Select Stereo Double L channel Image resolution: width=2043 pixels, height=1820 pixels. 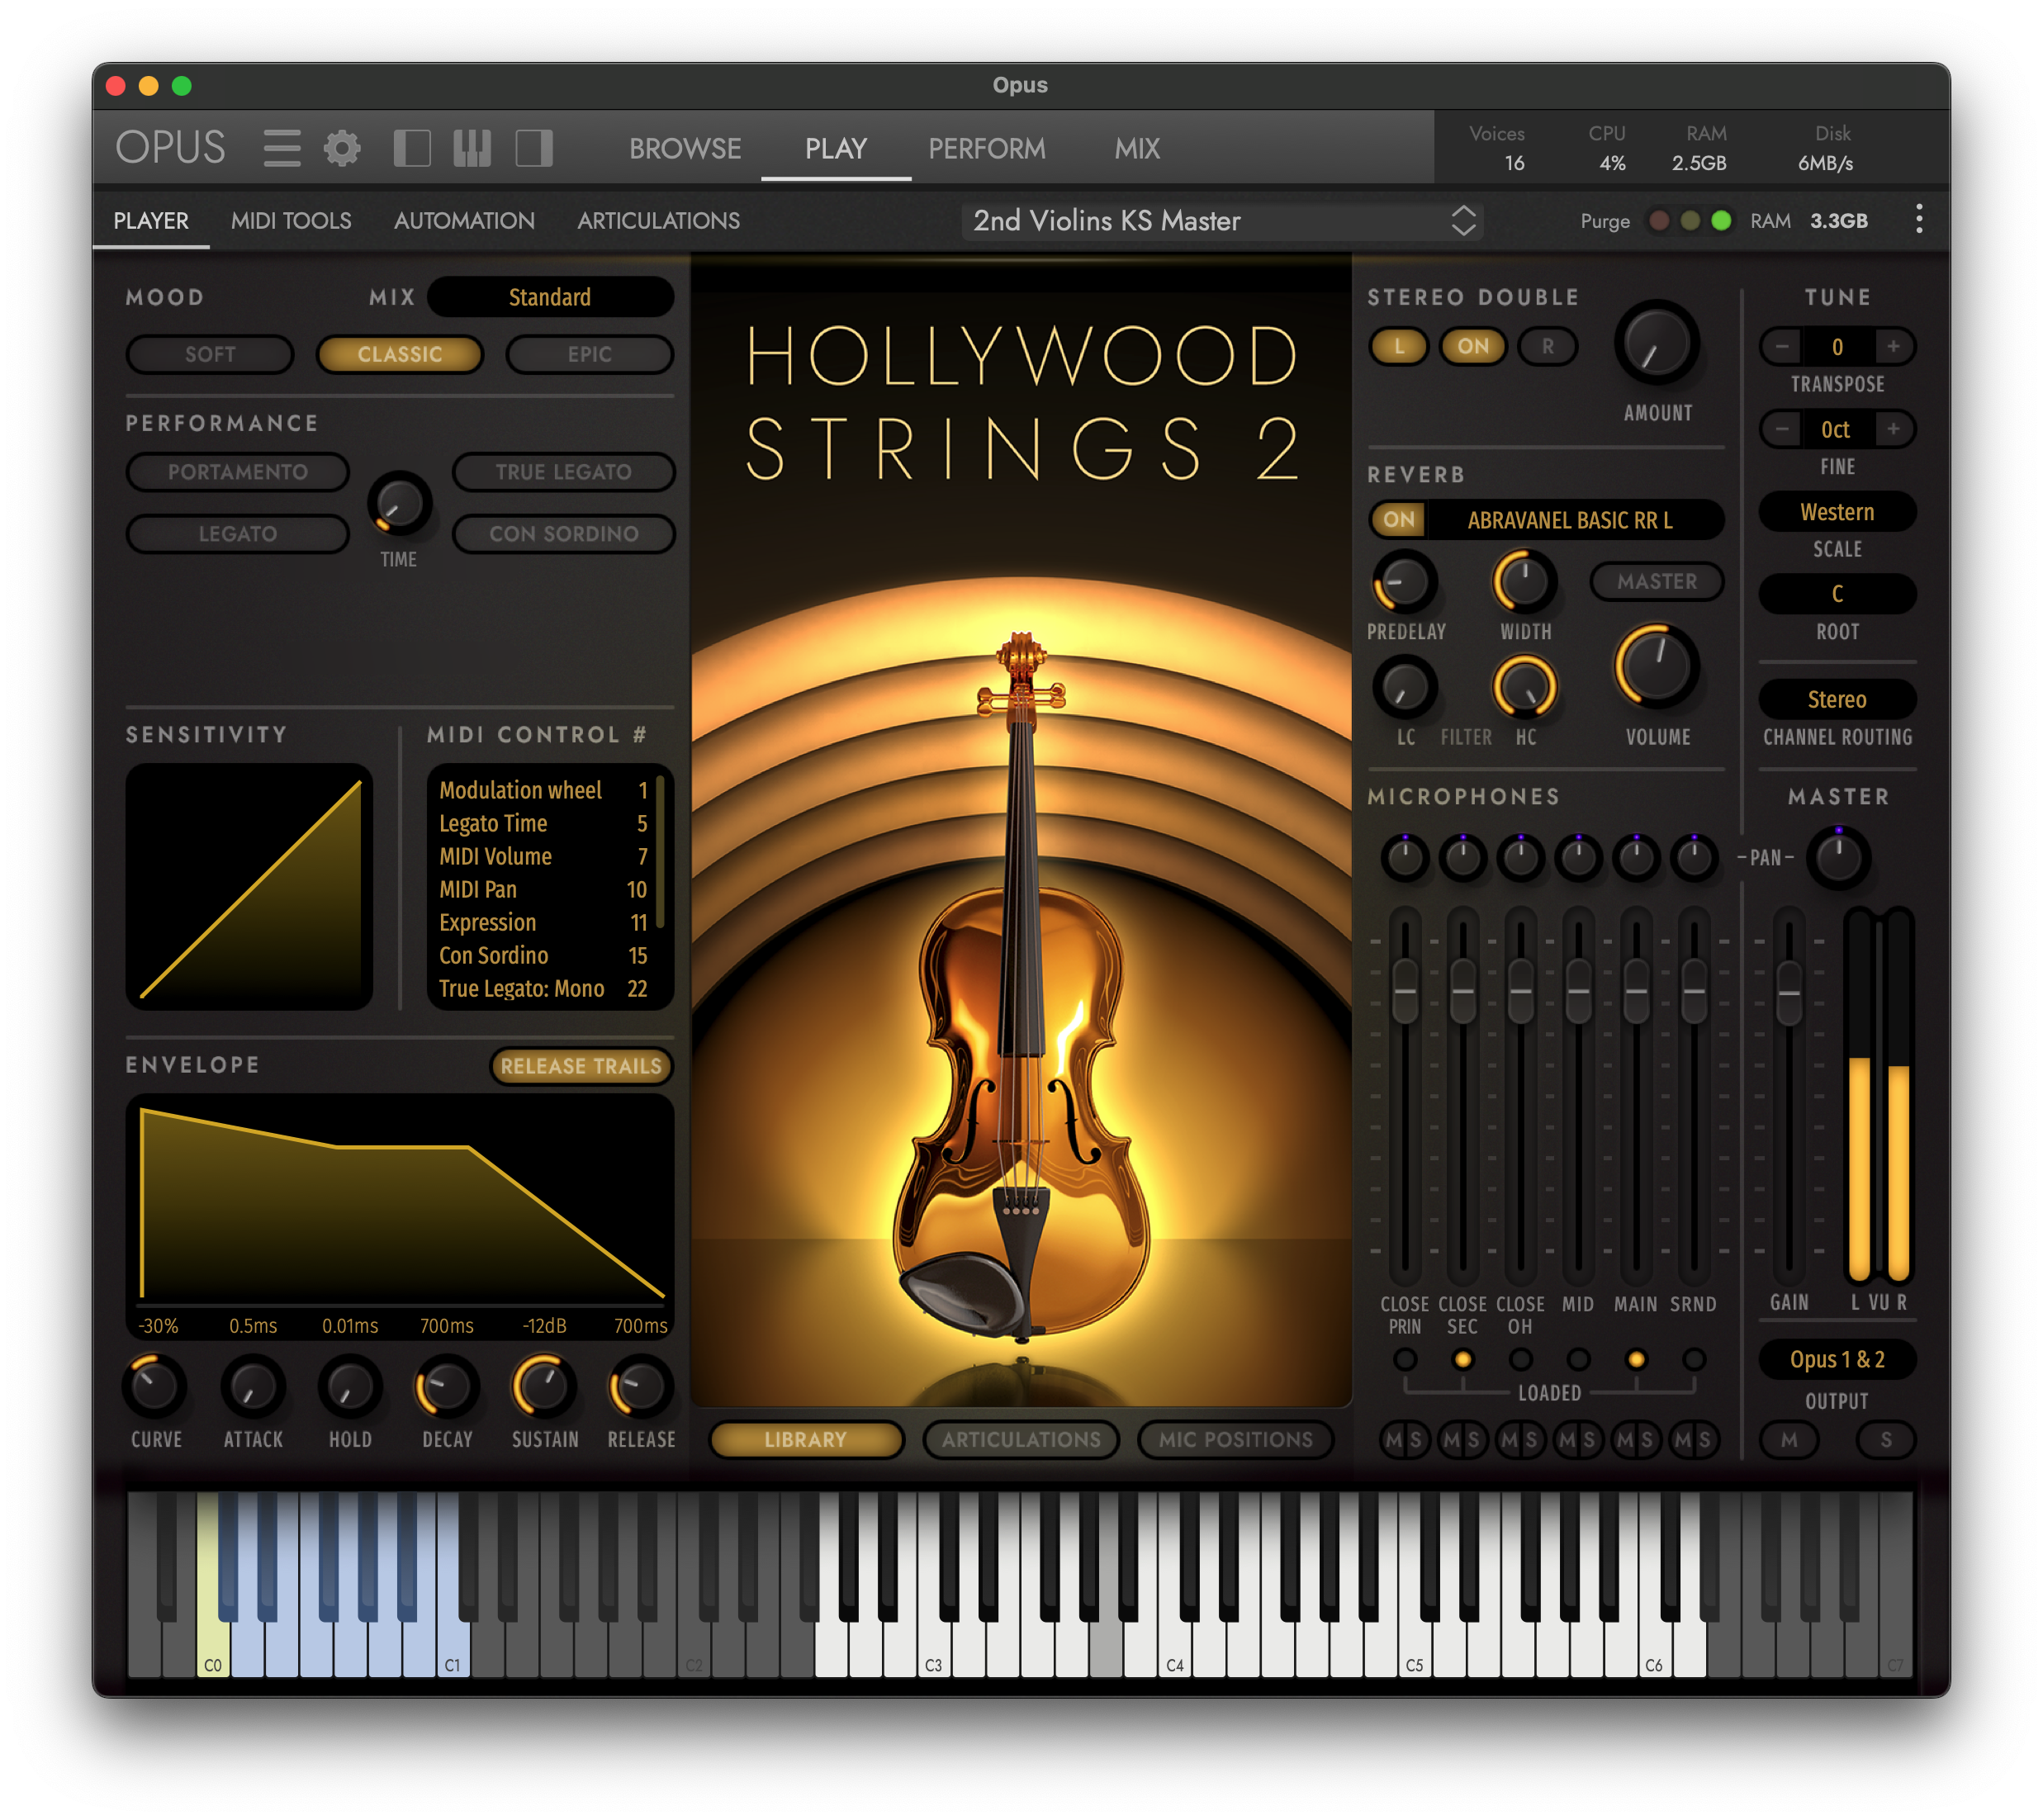[1399, 346]
